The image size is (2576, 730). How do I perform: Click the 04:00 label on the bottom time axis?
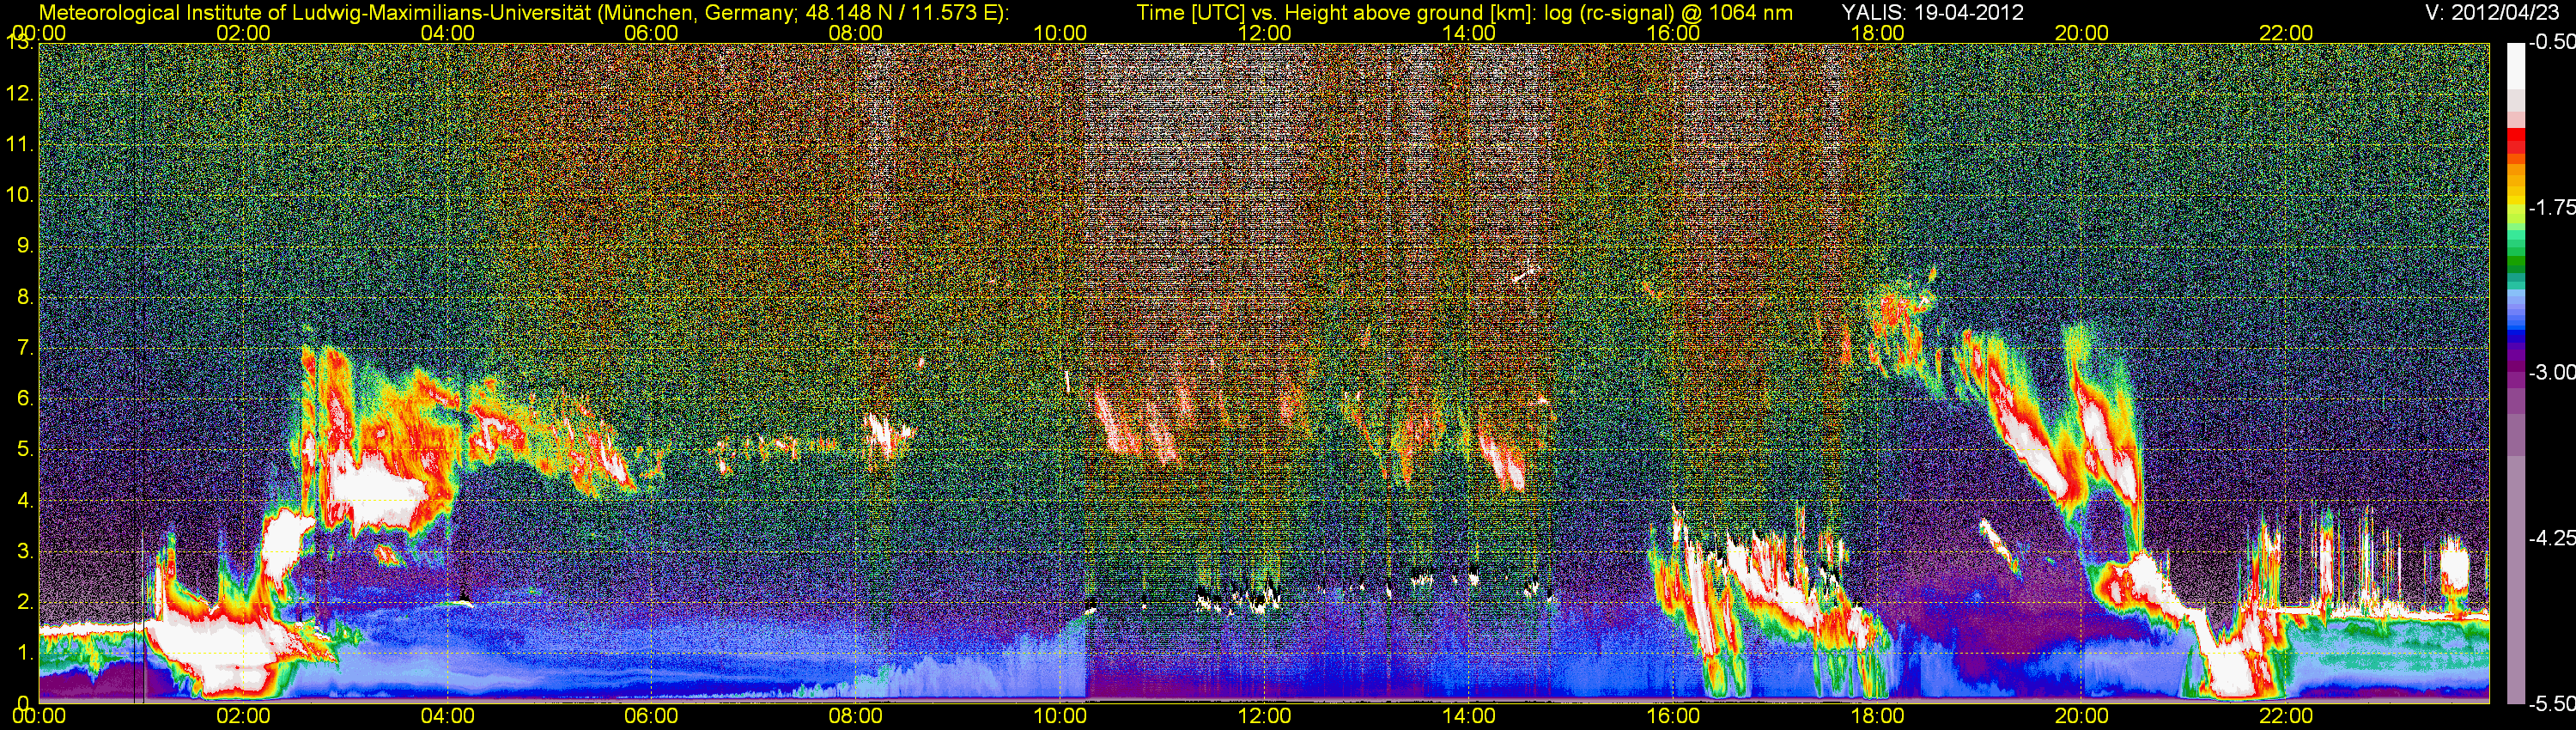(447, 716)
